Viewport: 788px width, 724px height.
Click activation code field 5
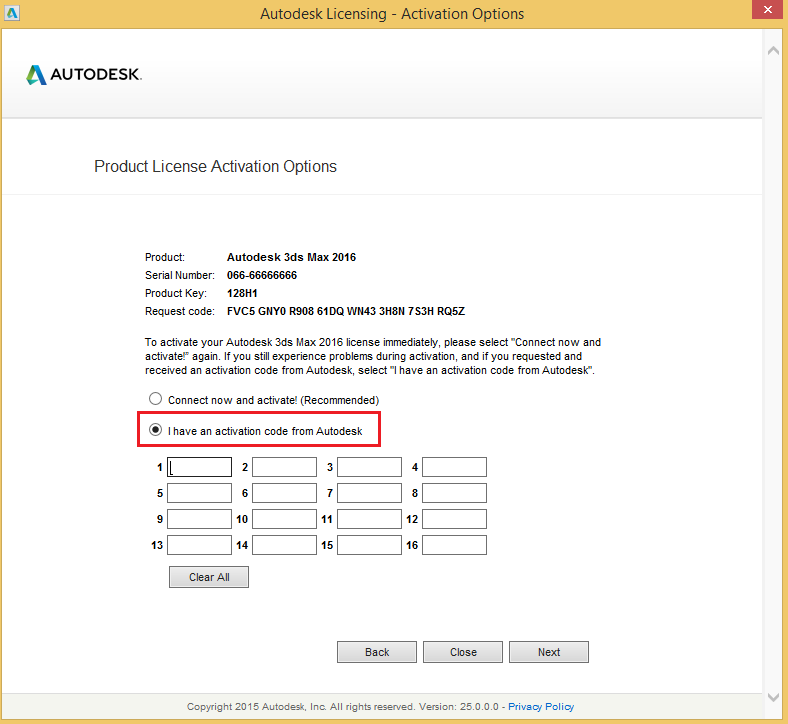pyautogui.click(x=200, y=493)
